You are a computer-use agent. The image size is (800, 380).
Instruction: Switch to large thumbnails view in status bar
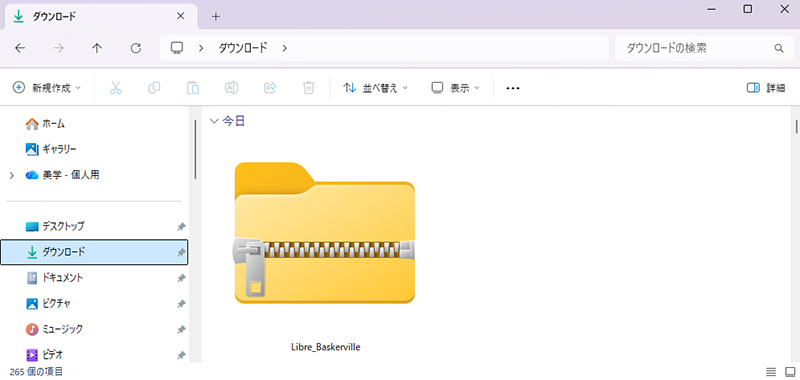790,372
